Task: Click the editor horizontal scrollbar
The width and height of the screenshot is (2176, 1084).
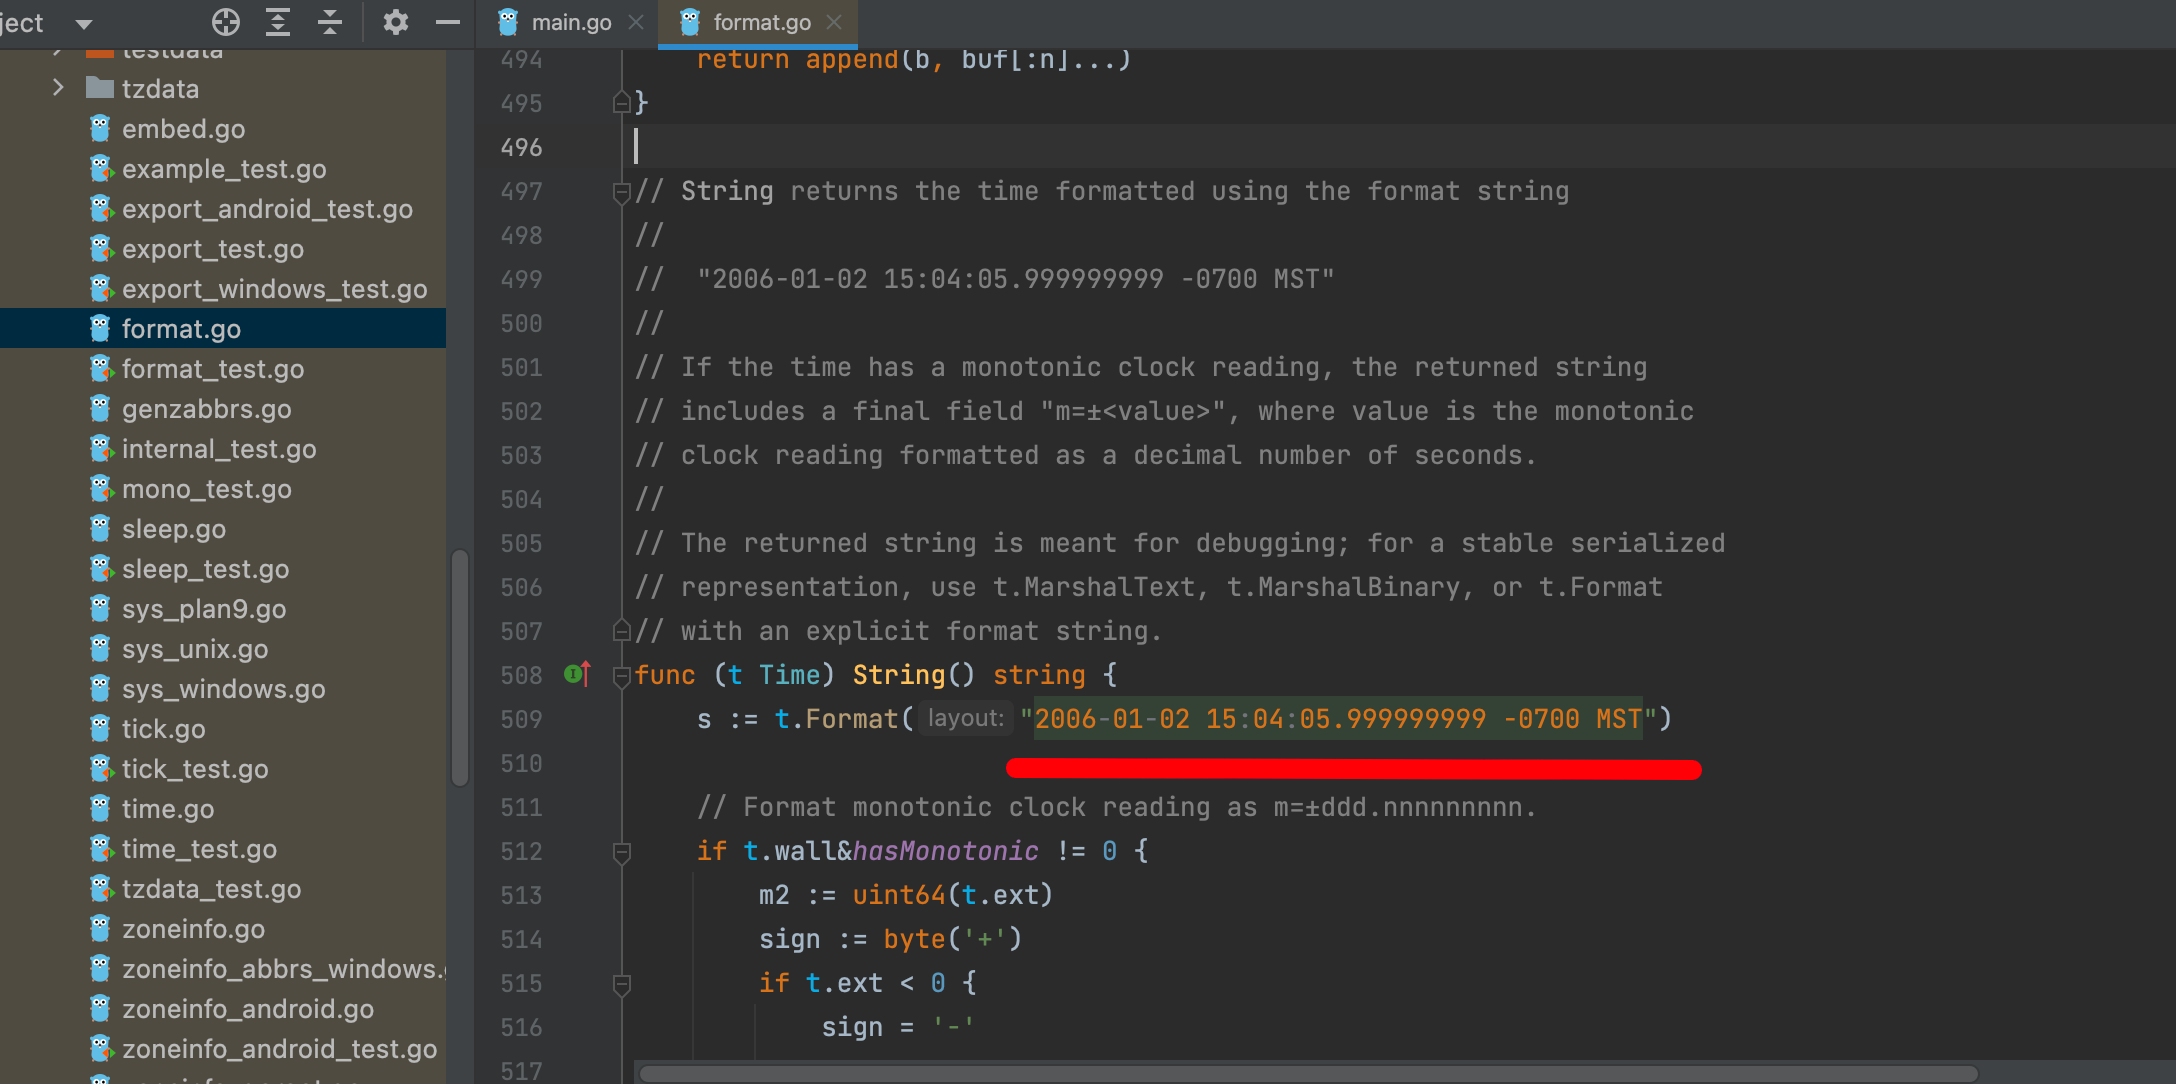Action: [1308, 1074]
